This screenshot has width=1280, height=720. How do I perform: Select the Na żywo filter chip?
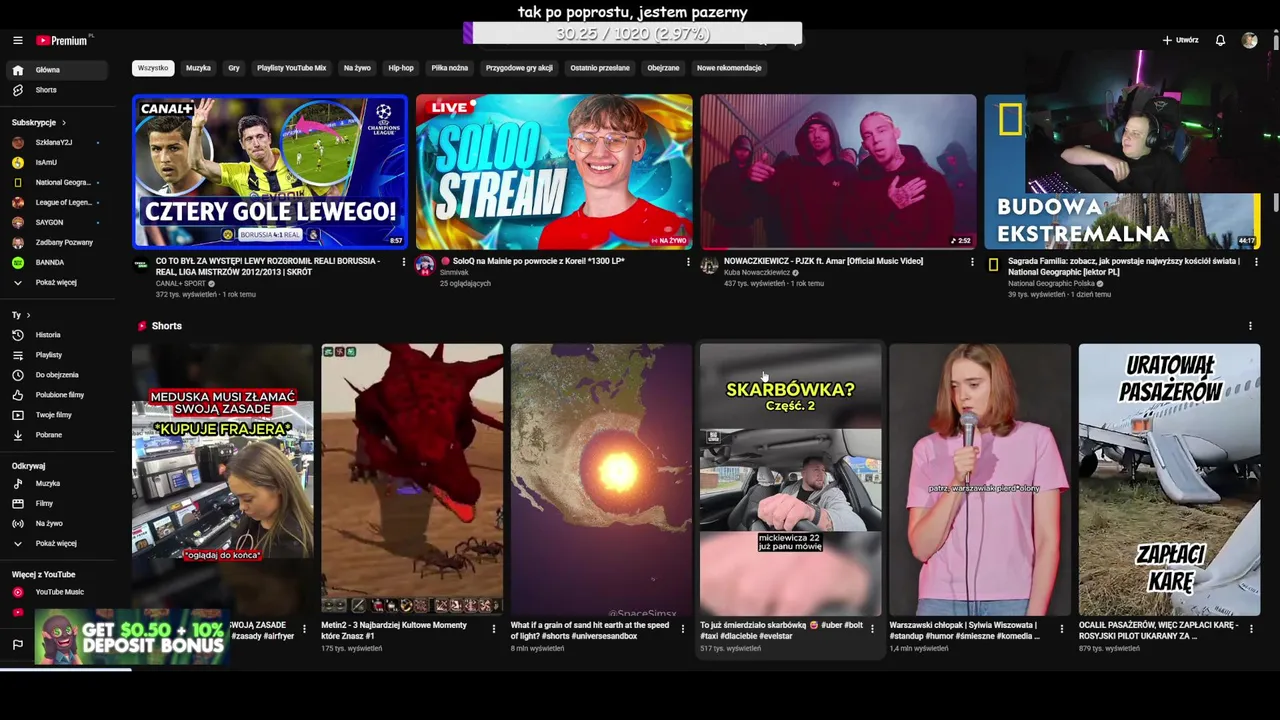click(357, 68)
